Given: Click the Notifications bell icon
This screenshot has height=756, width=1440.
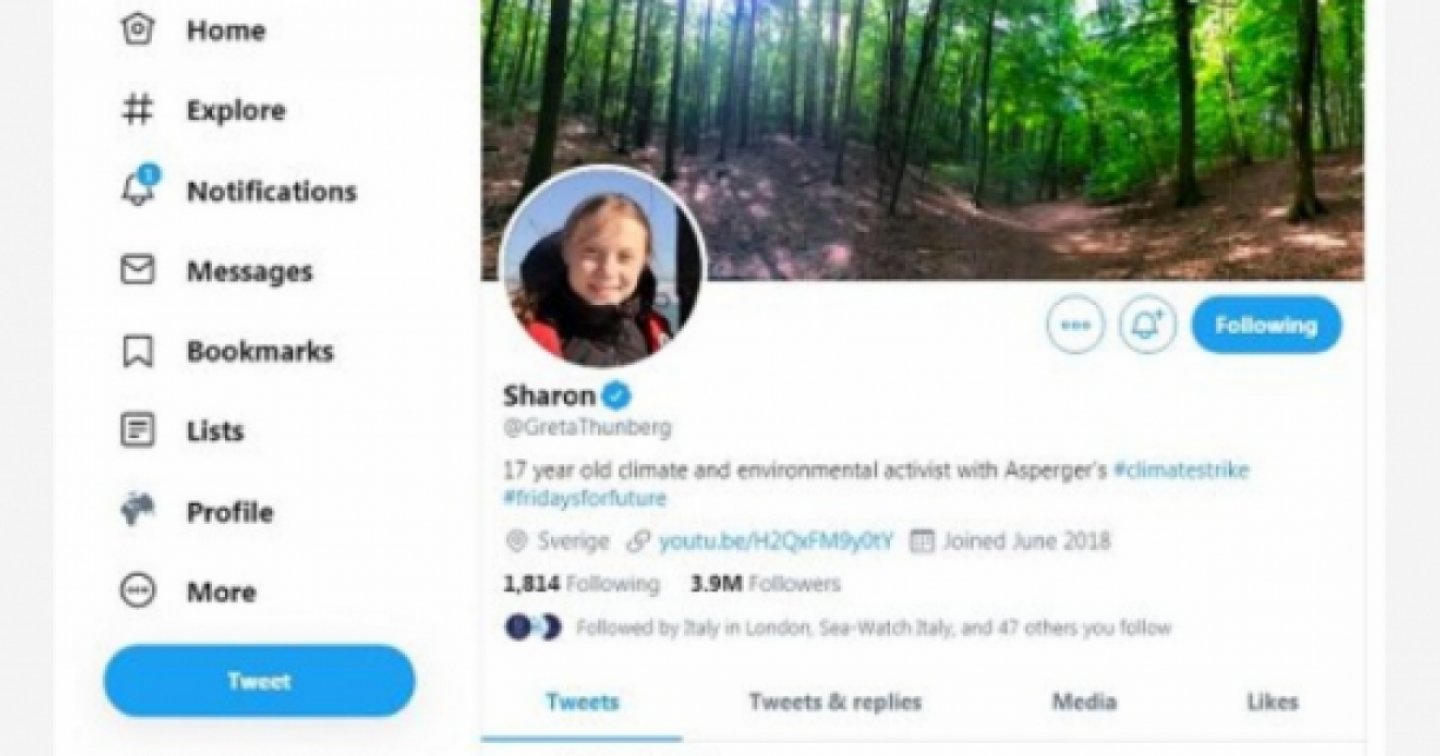Looking at the screenshot, I should pyautogui.click(x=137, y=190).
